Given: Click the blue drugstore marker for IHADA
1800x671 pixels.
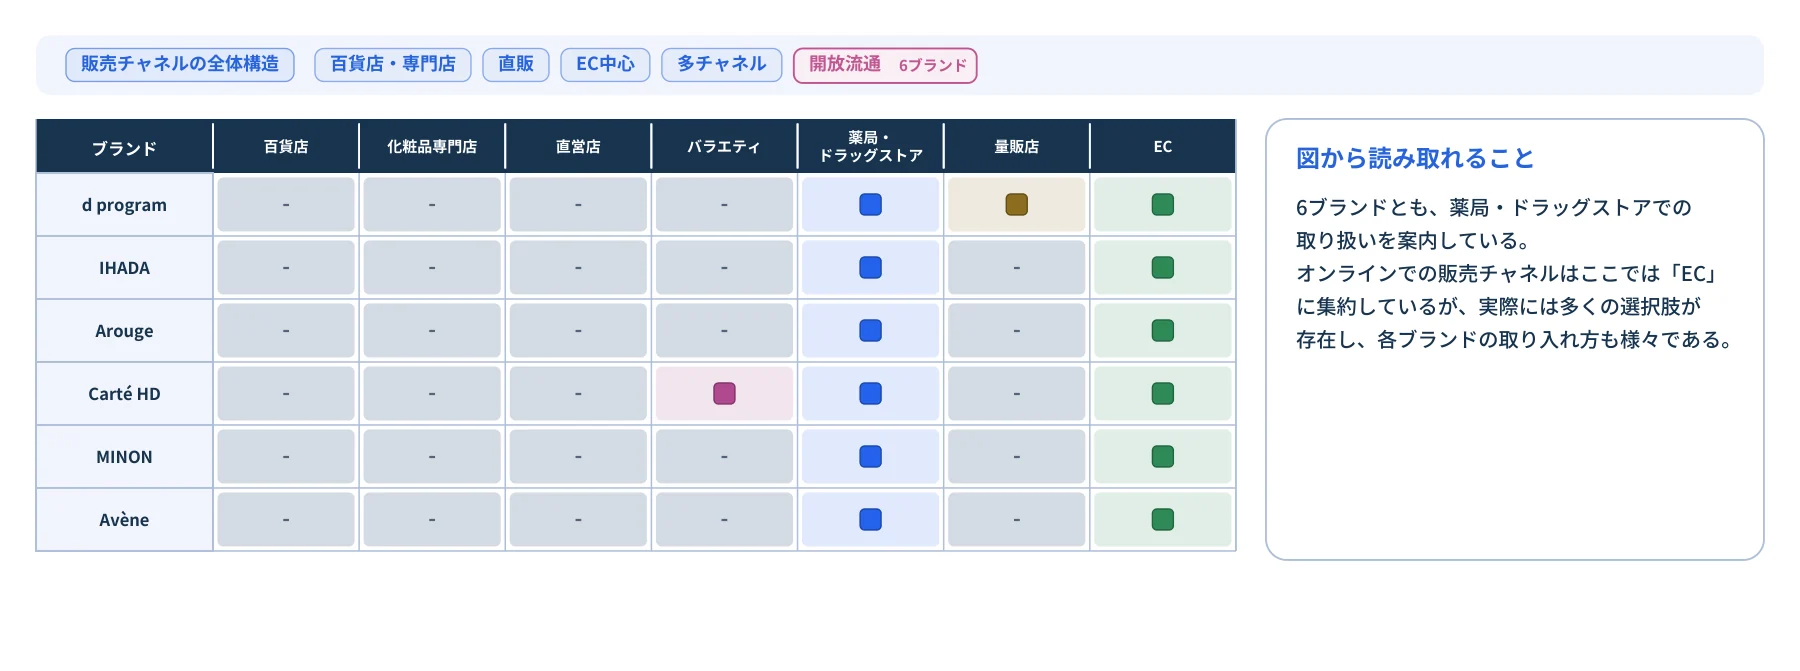Looking at the screenshot, I should (871, 268).
